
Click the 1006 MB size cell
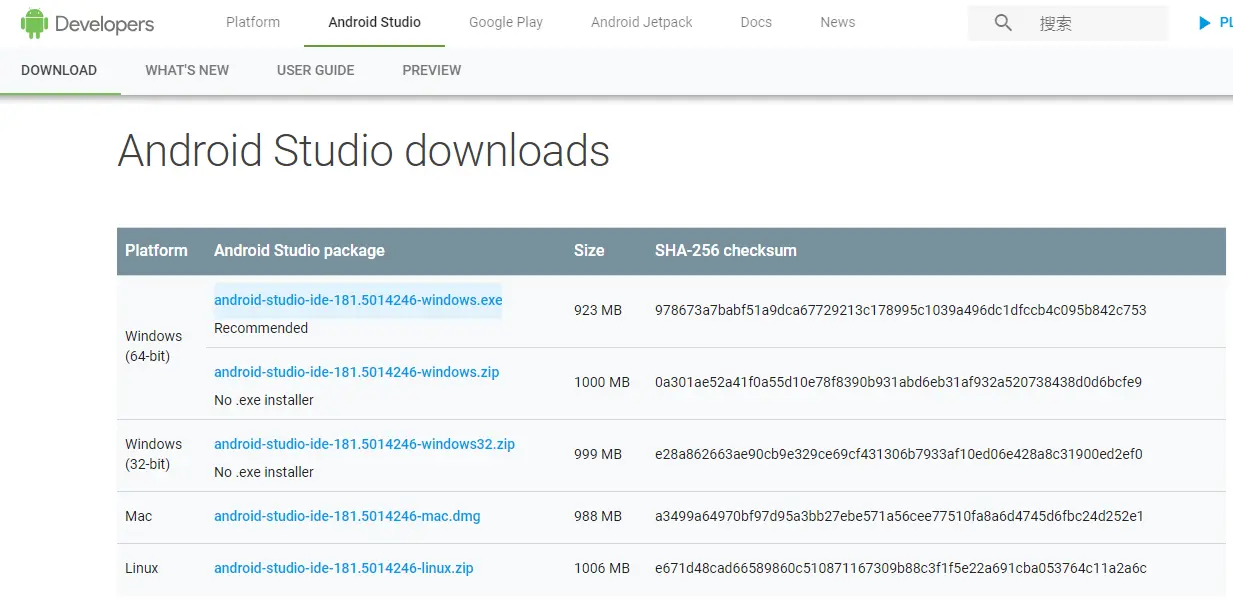point(602,568)
